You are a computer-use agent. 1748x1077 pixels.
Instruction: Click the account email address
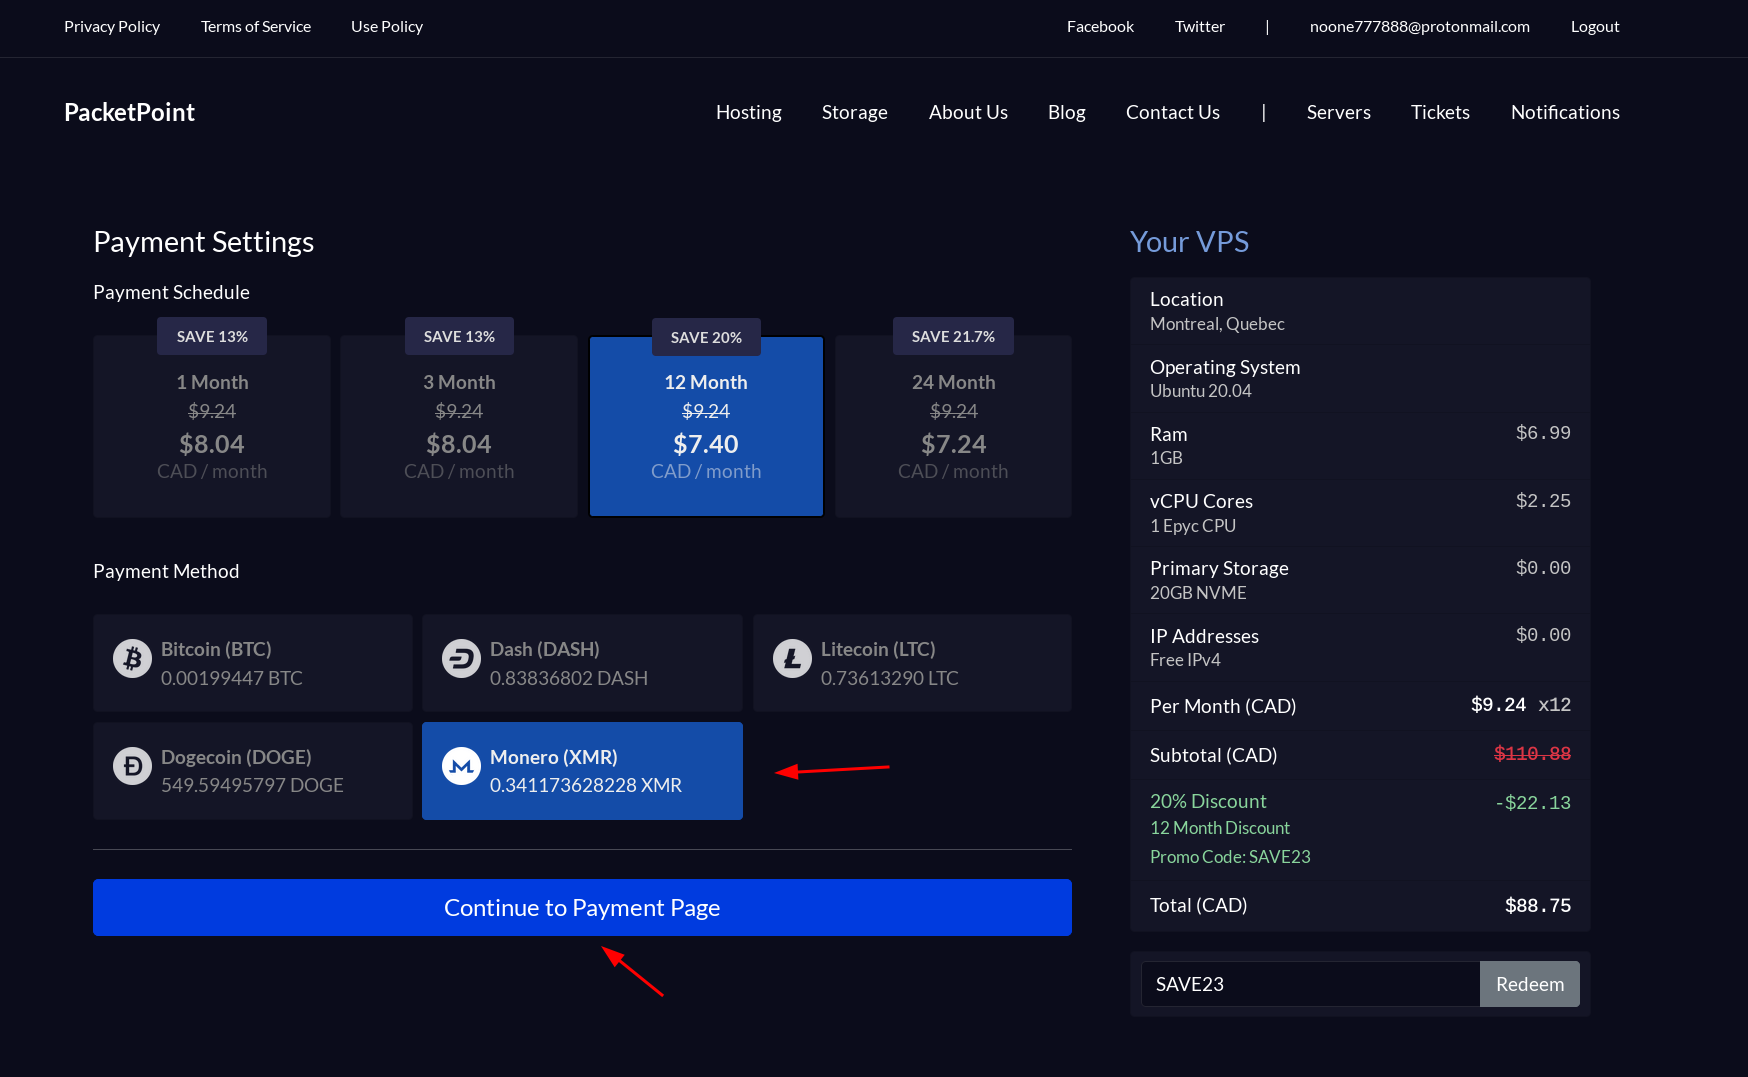pos(1420,26)
